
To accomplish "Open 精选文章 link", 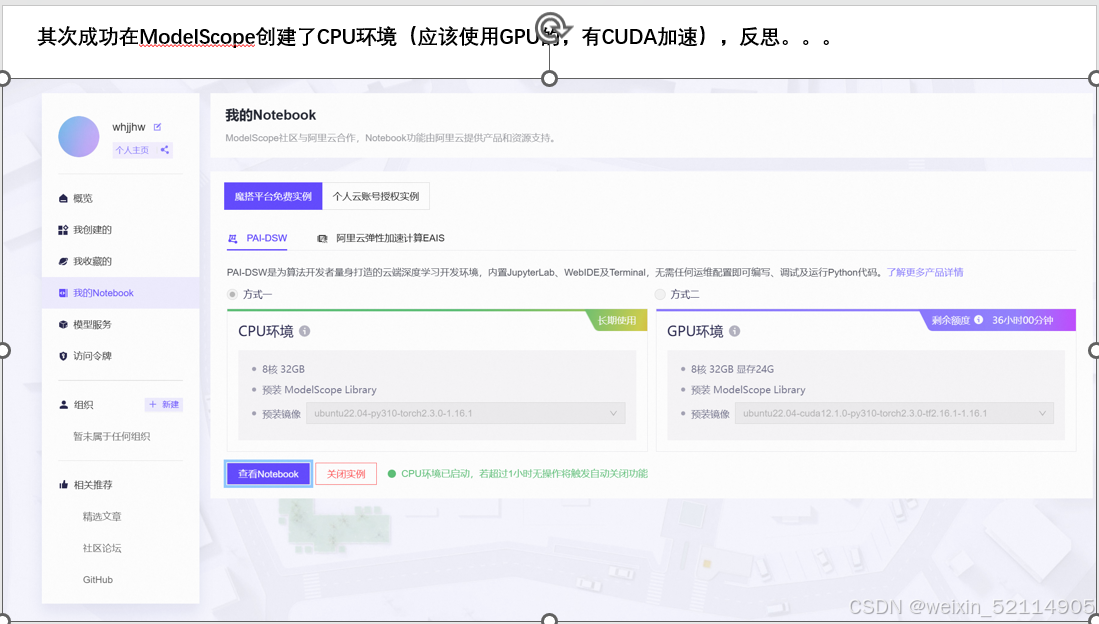I will 102,517.
